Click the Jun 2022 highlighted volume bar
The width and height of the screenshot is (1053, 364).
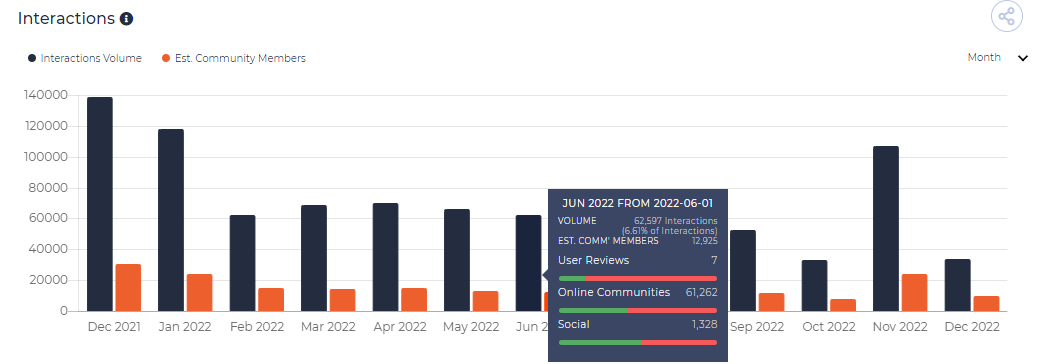529,263
